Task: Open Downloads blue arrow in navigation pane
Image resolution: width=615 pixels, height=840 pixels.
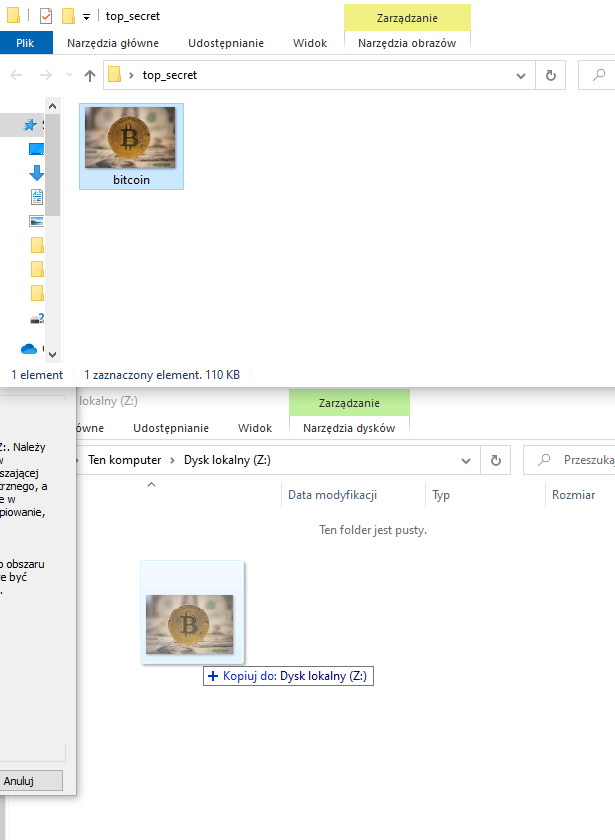Action: (x=36, y=172)
